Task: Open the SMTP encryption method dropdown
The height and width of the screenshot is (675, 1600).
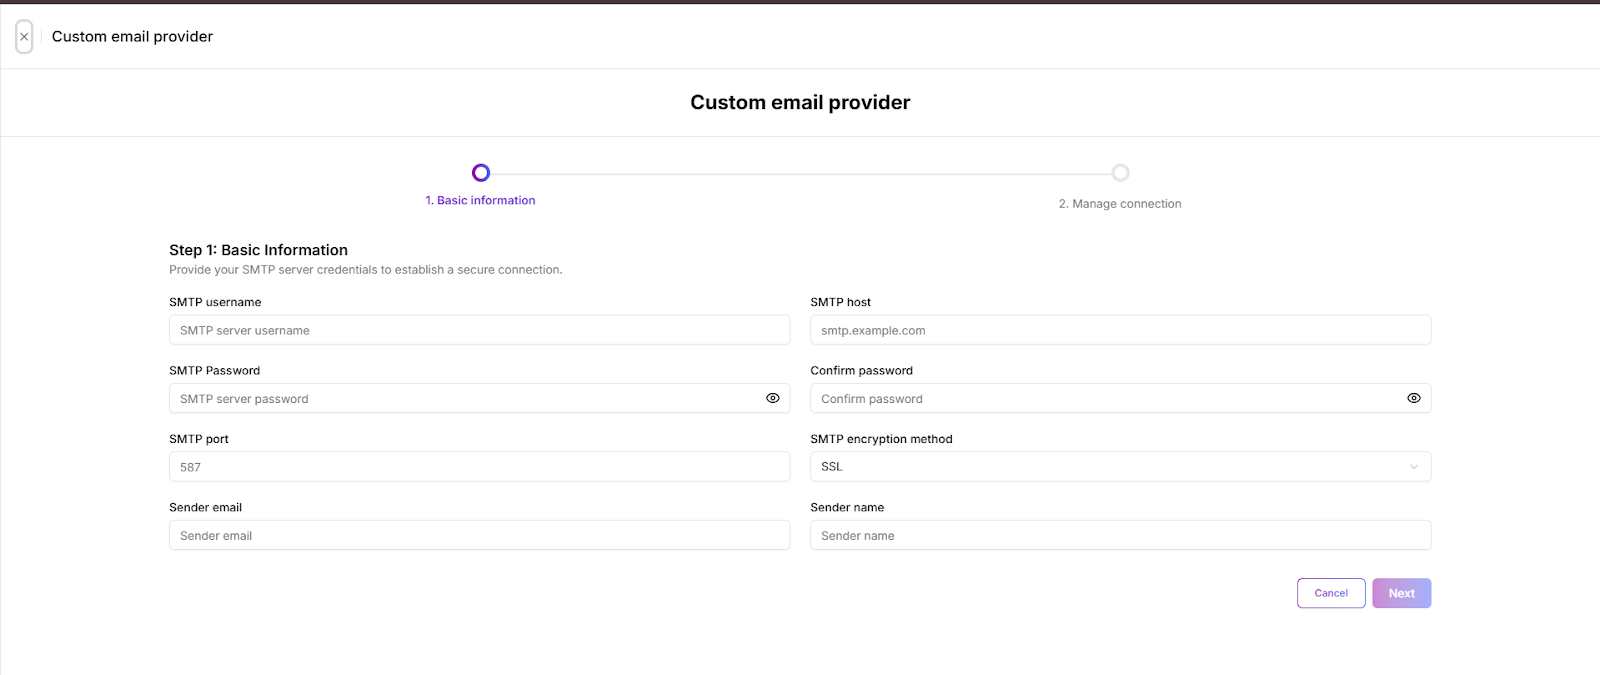Action: tap(1120, 467)
